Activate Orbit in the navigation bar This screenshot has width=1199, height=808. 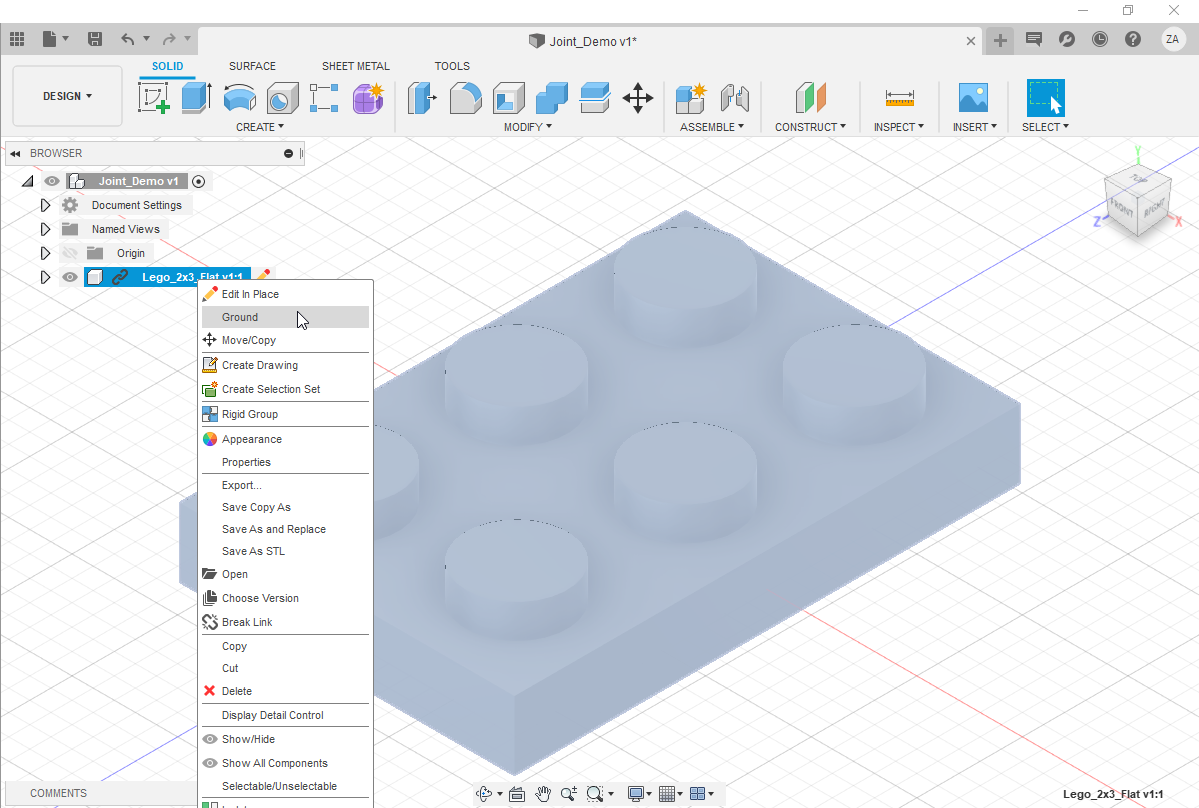coord(486,793)
